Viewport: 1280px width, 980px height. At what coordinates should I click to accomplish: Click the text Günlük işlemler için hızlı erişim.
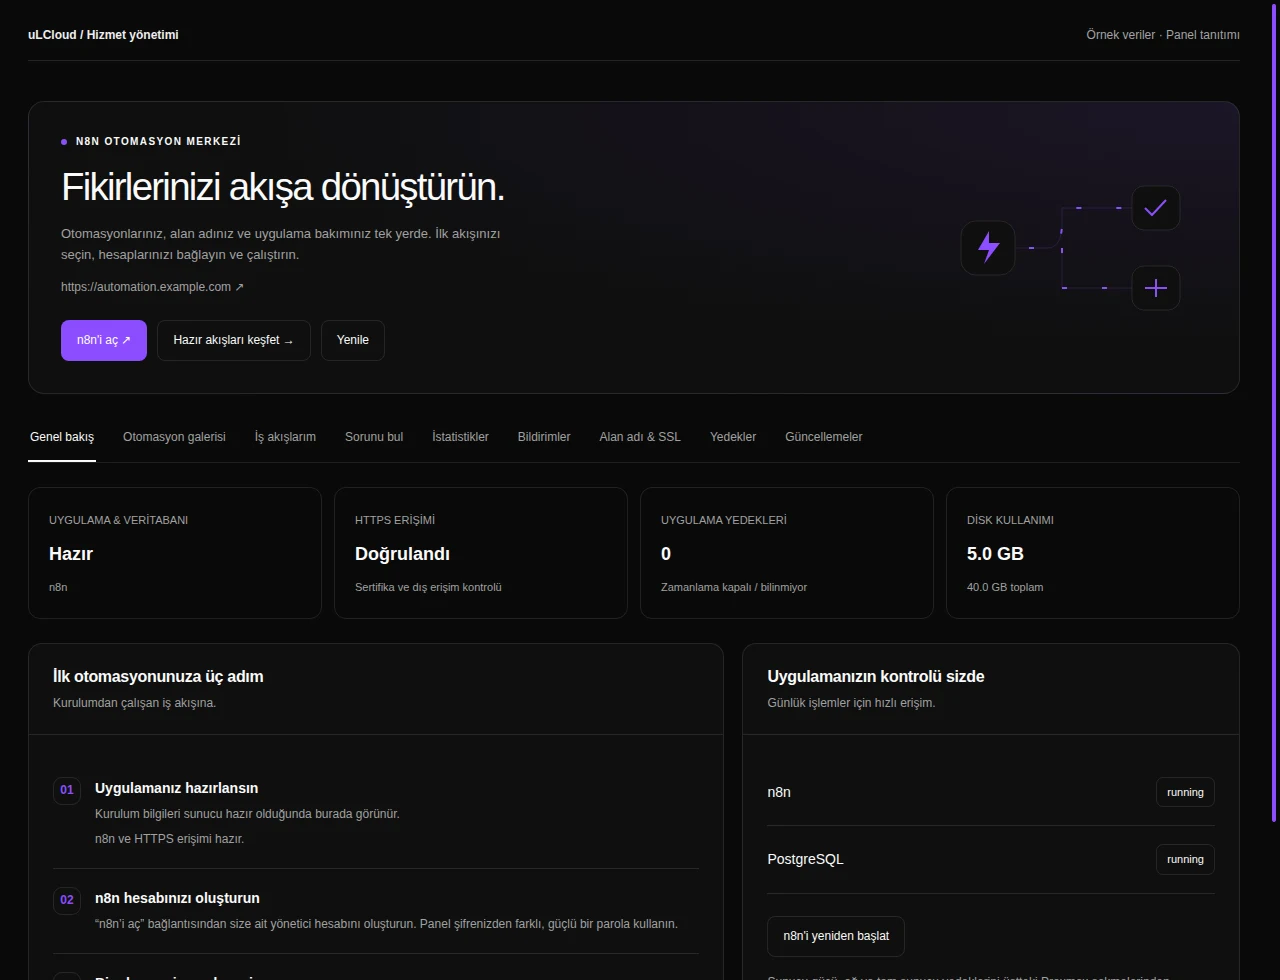click(x=851, y=703)
